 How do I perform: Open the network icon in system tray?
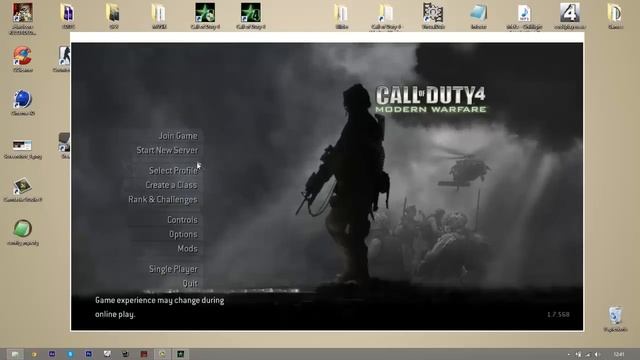588,354
